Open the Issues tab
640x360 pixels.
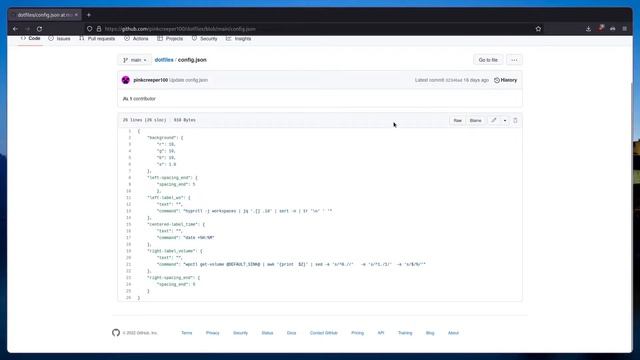[60, 38]
